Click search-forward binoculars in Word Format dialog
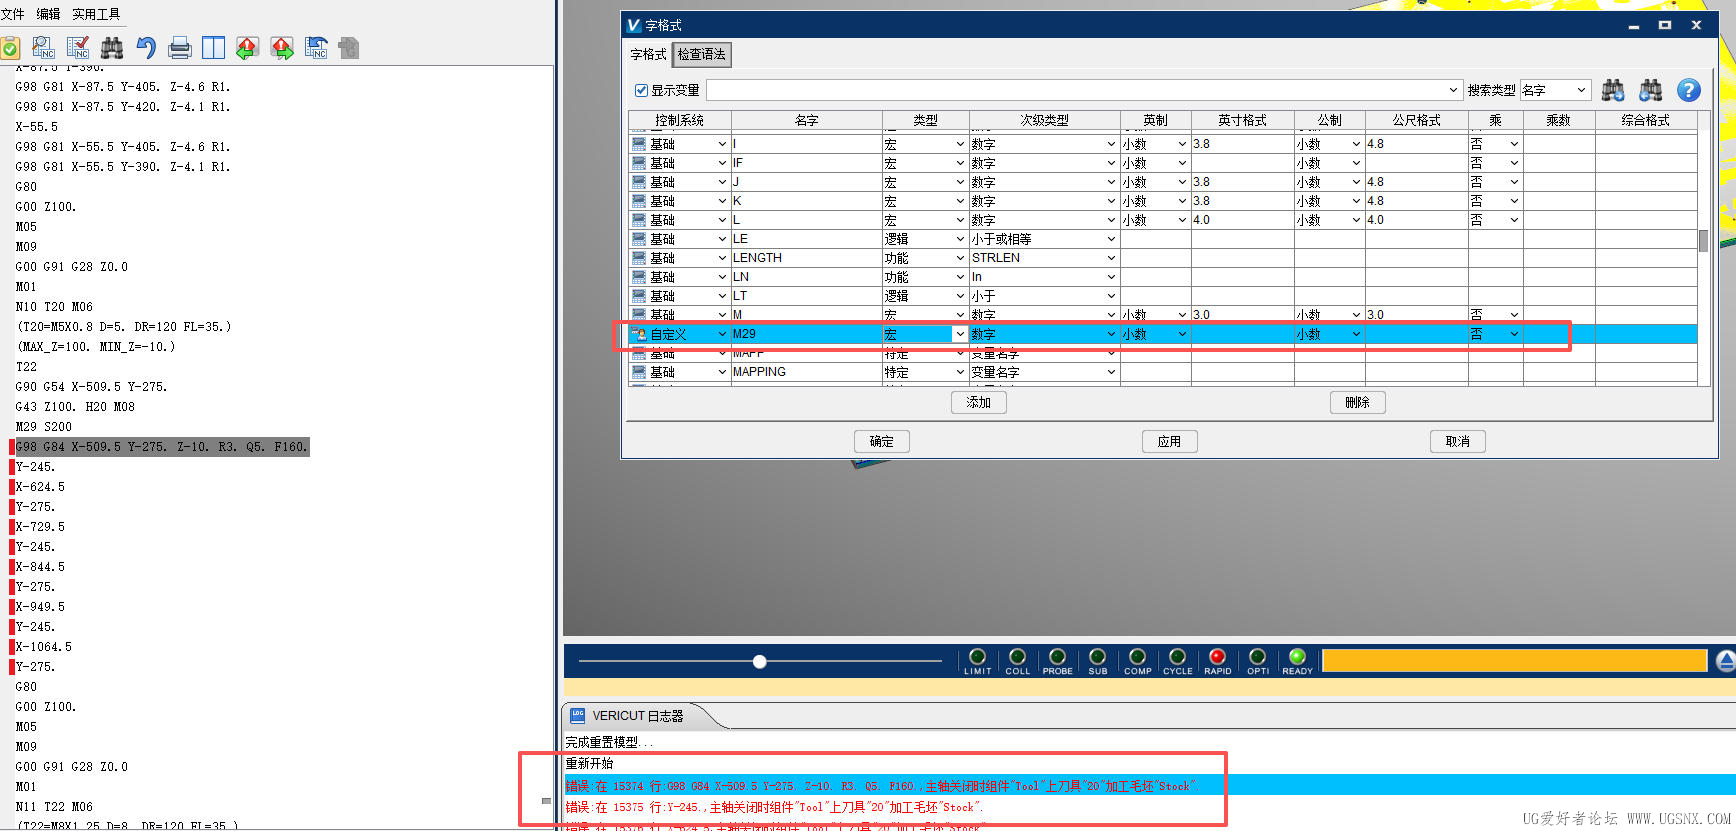This screenshot has height=831, width=1736. pyautogui.click(x=1613, y=90)
